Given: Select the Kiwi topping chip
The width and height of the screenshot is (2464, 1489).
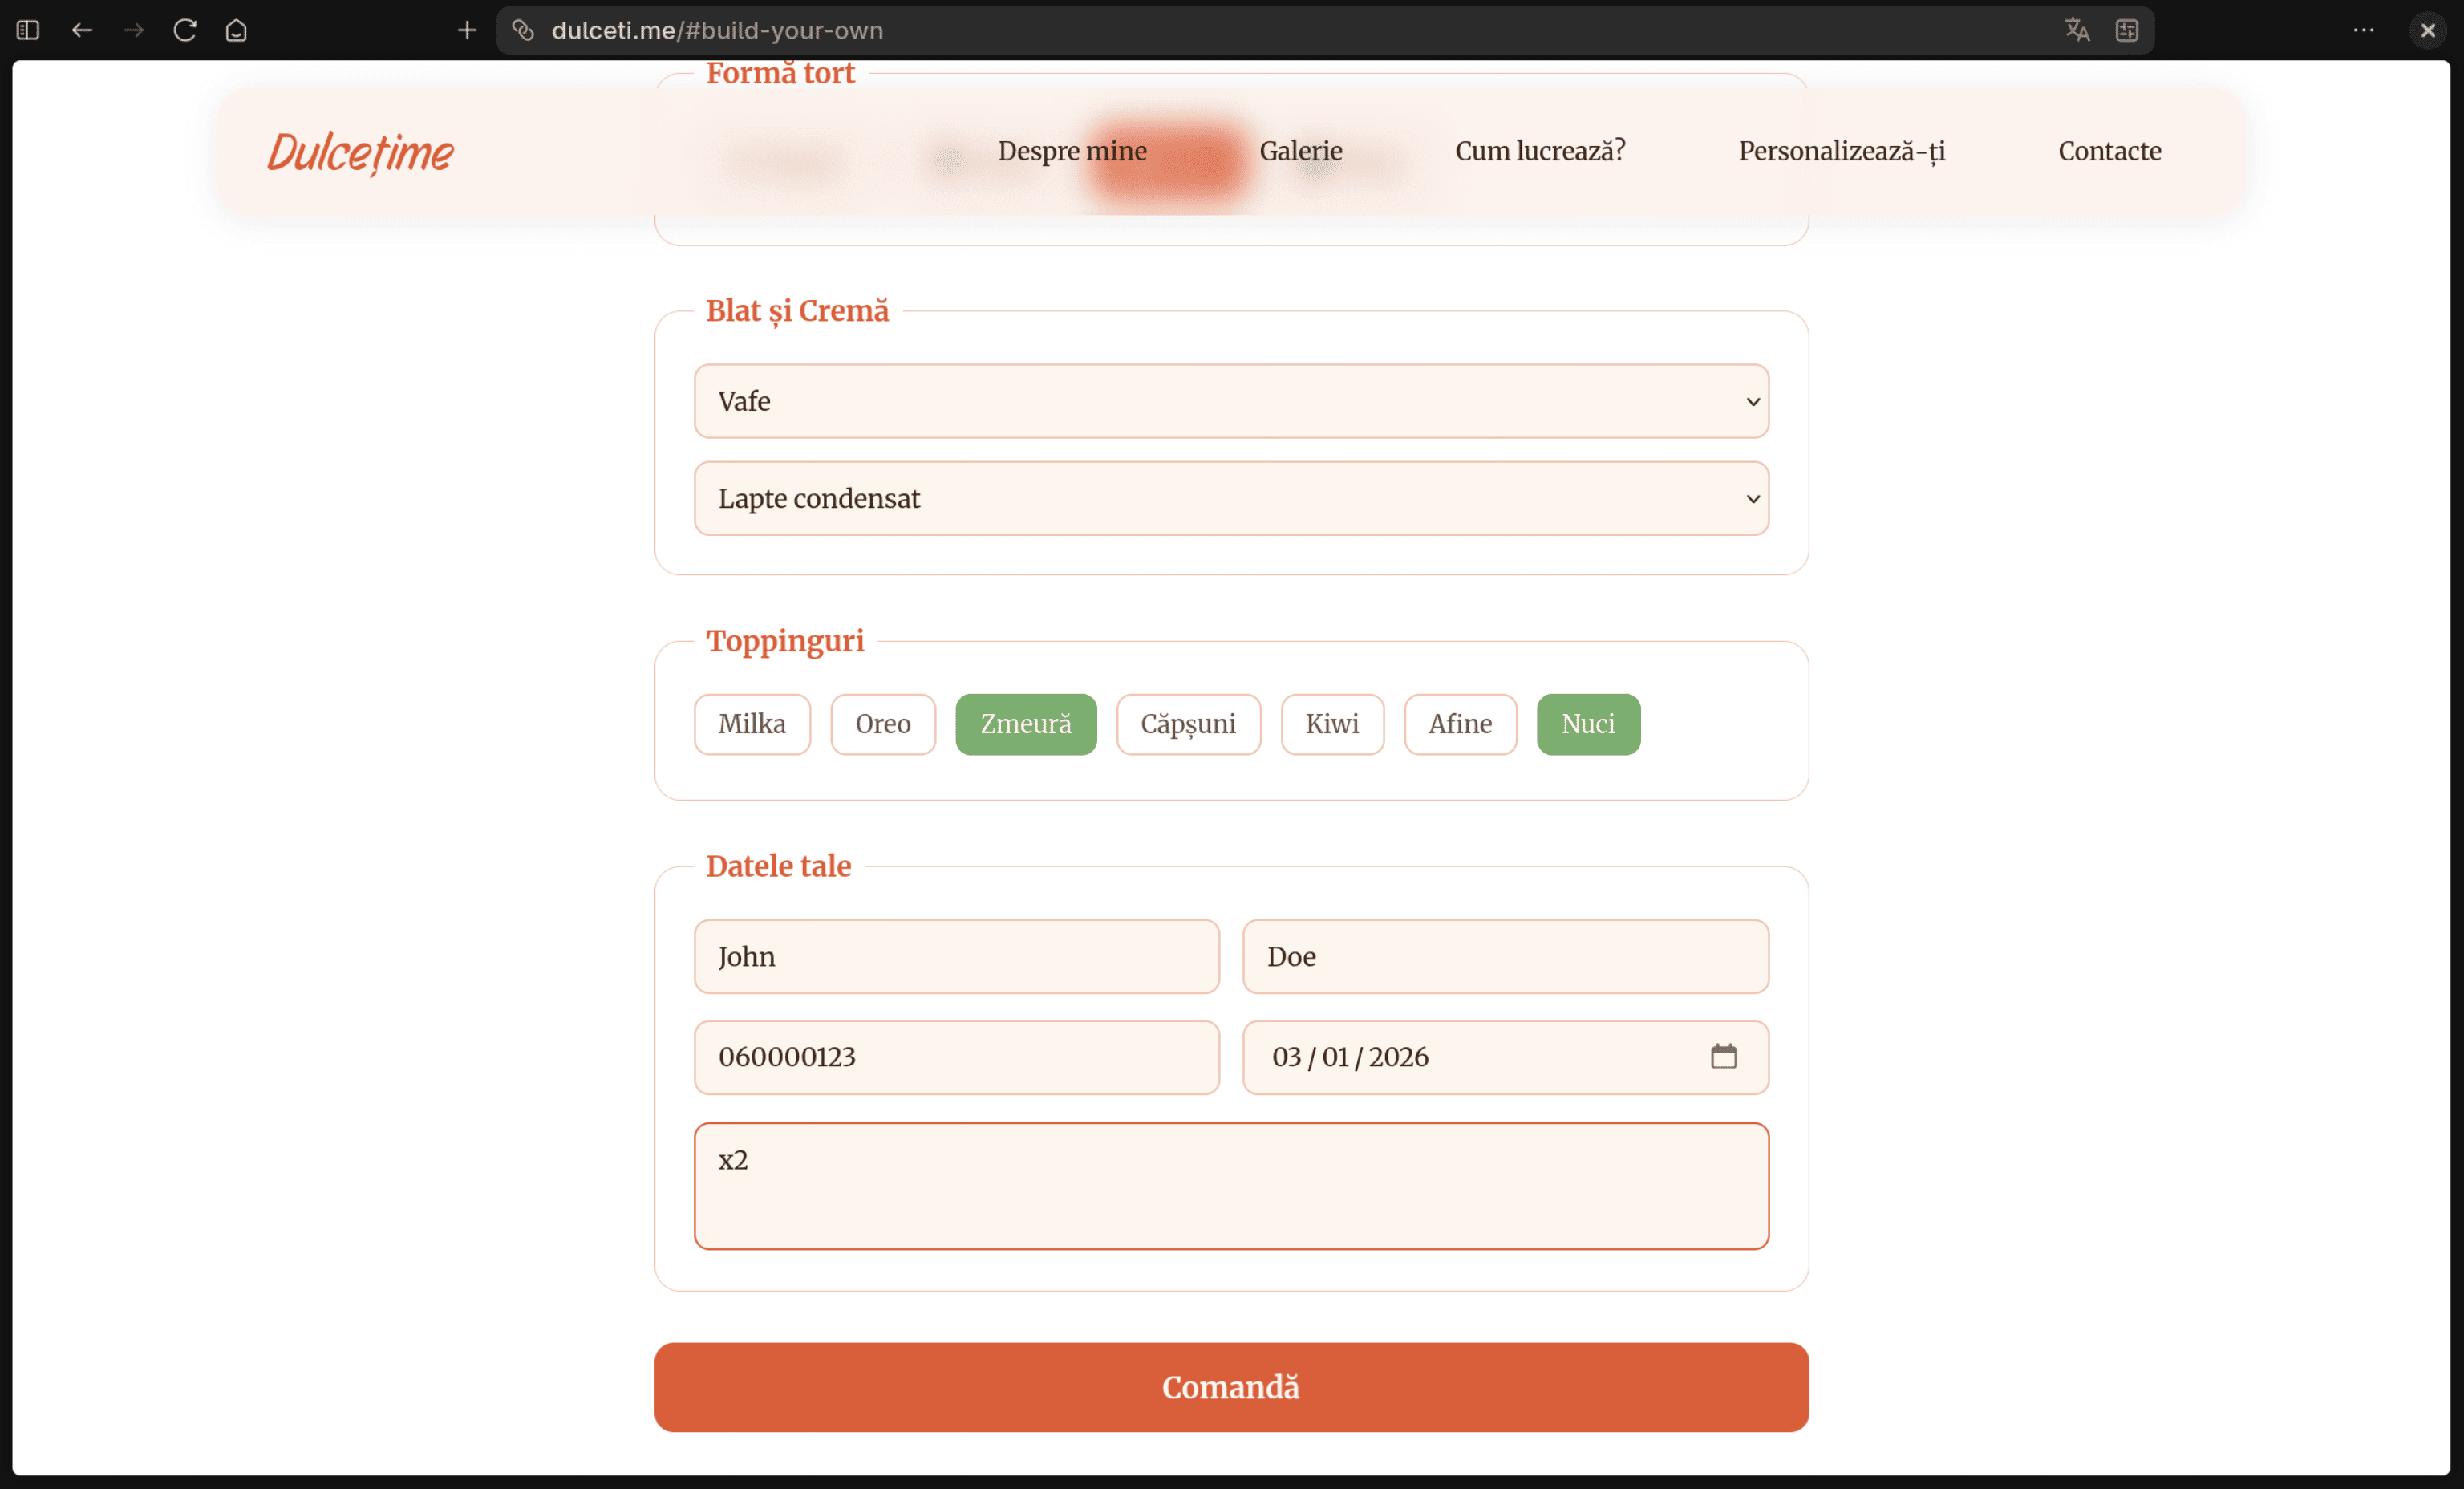Looking at the screenshot, I should click(x=1332, y=724).
